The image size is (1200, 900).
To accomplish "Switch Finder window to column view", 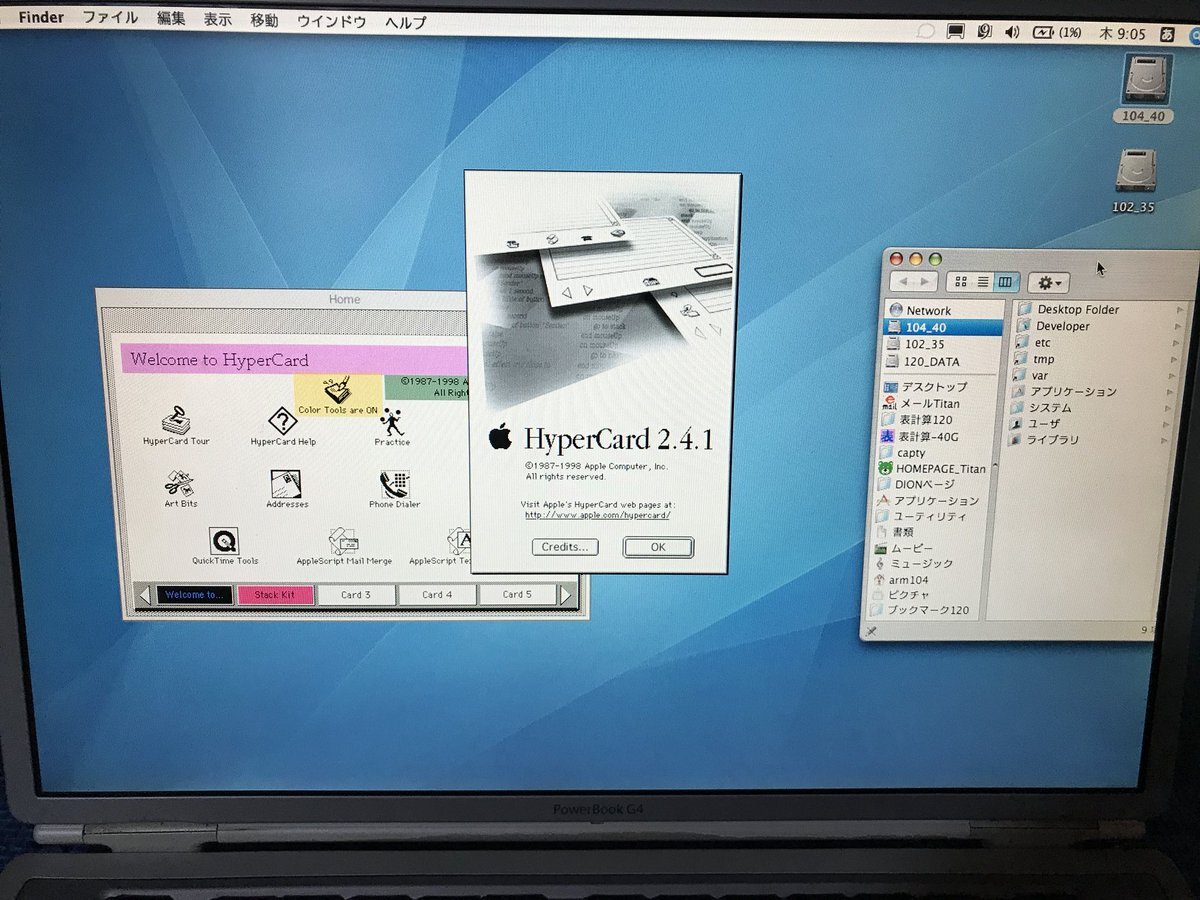I will pos(1008,283).
